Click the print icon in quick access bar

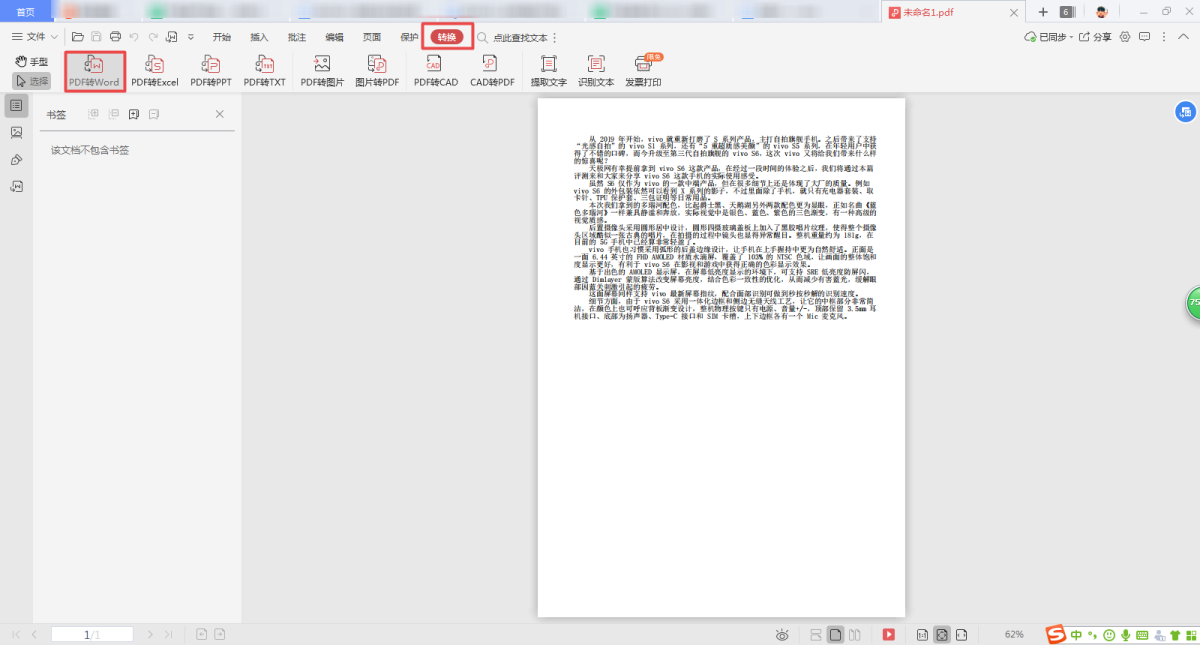115,37
